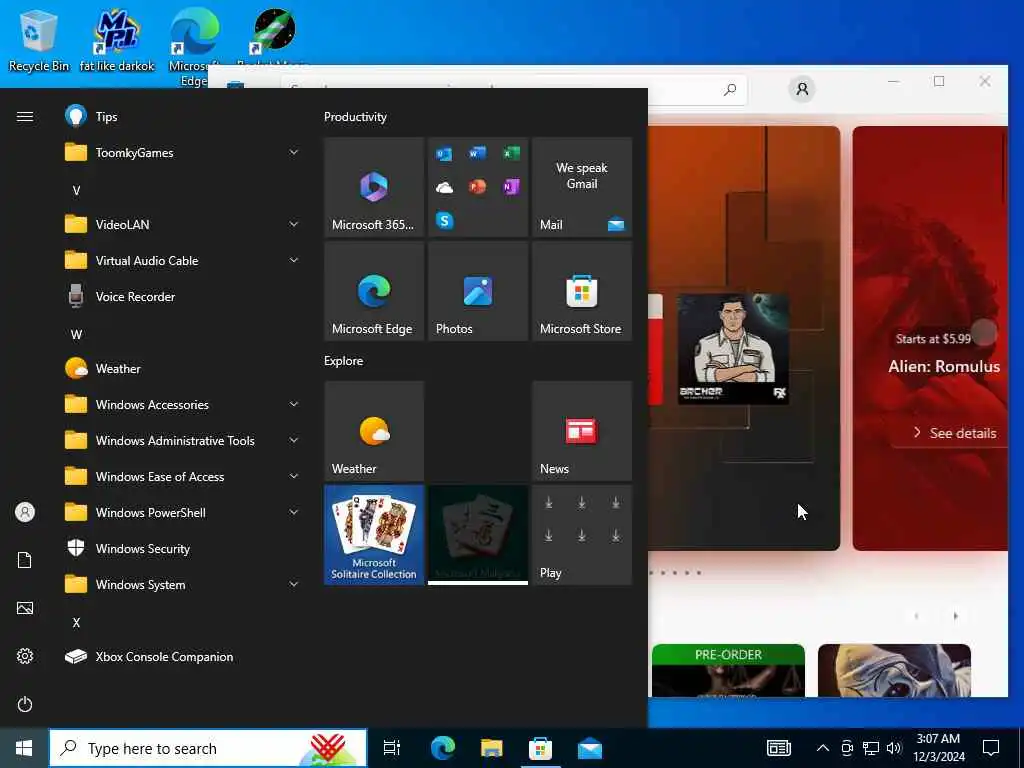1024x768 pixels.
Task: Open Settings gear in Start sidebar
Action: (25, 656)
